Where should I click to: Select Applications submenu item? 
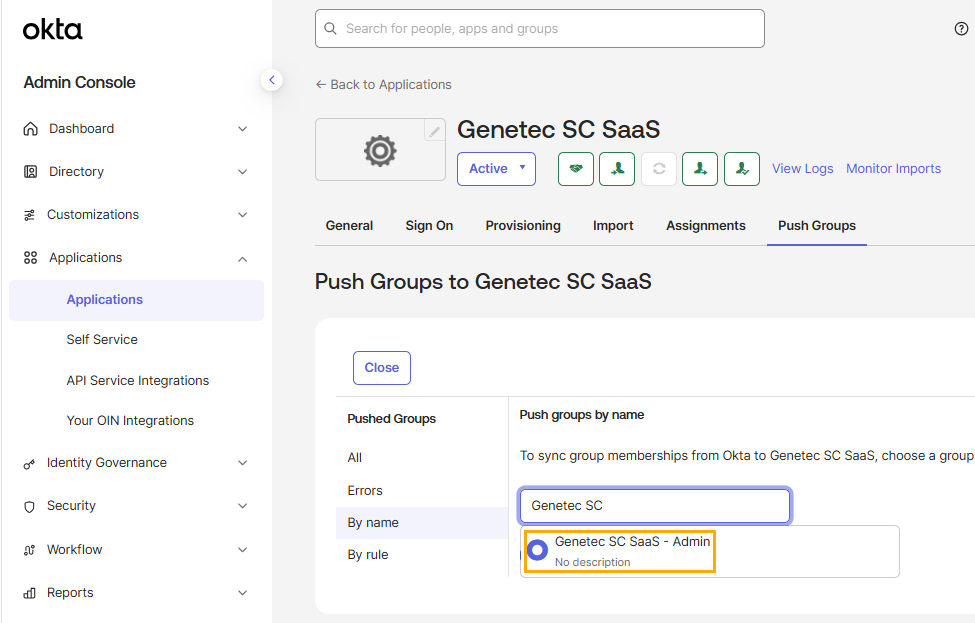[x=136, y=300]
